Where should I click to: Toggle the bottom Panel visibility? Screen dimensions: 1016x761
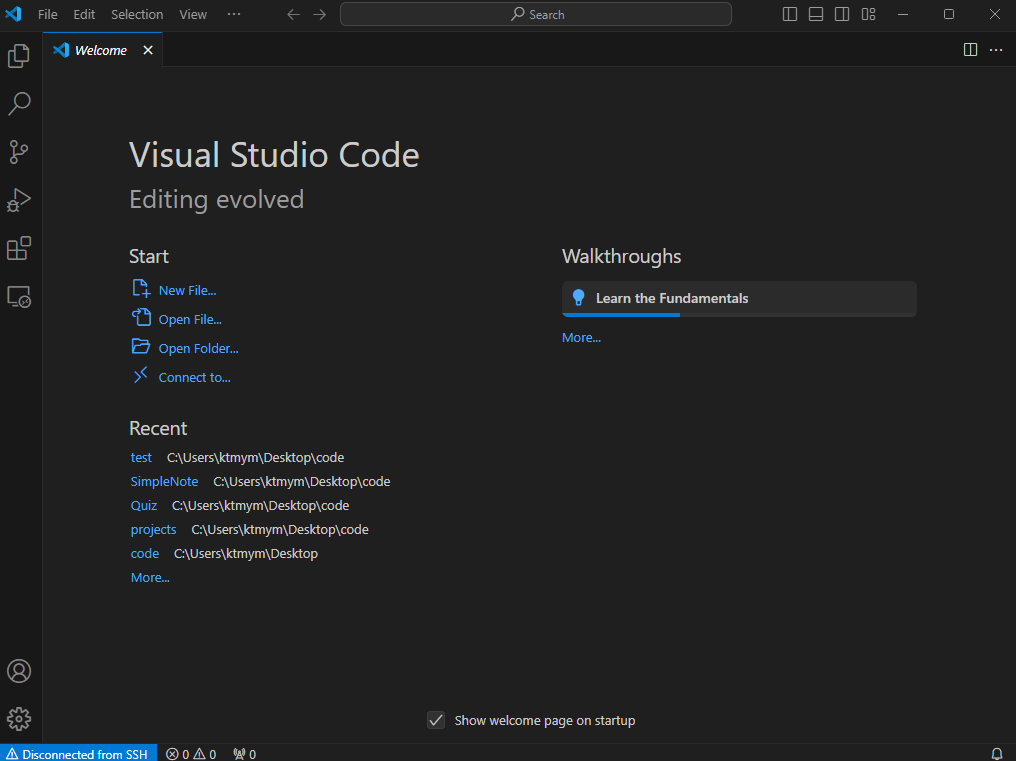(816, 14)
